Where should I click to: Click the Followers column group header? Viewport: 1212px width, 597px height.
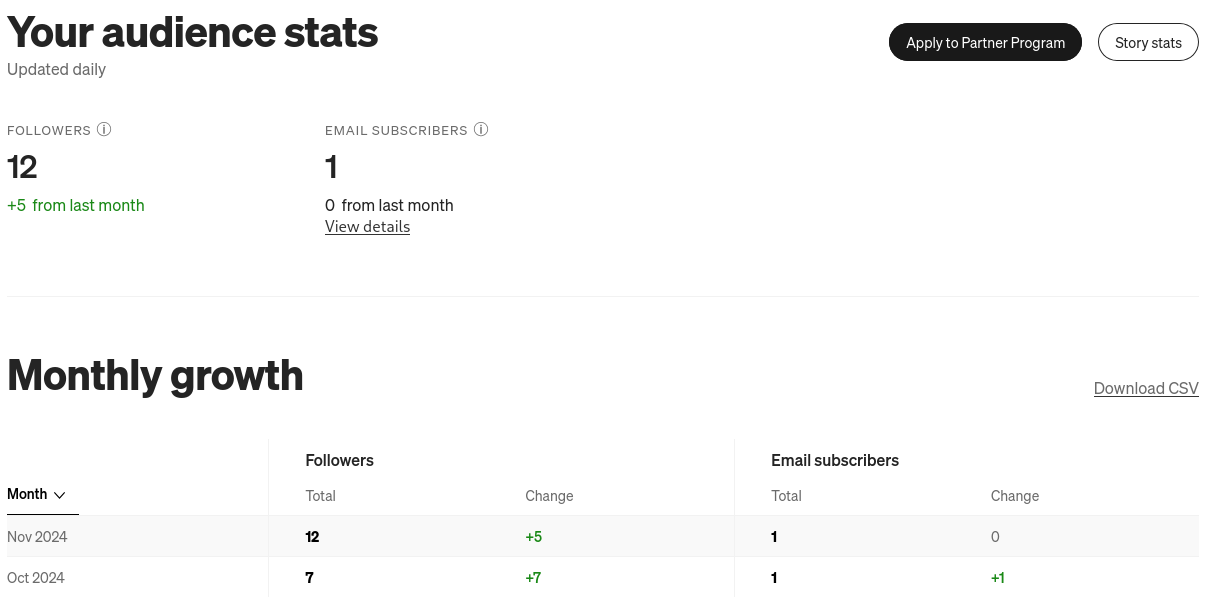click(x=339, y=461)
